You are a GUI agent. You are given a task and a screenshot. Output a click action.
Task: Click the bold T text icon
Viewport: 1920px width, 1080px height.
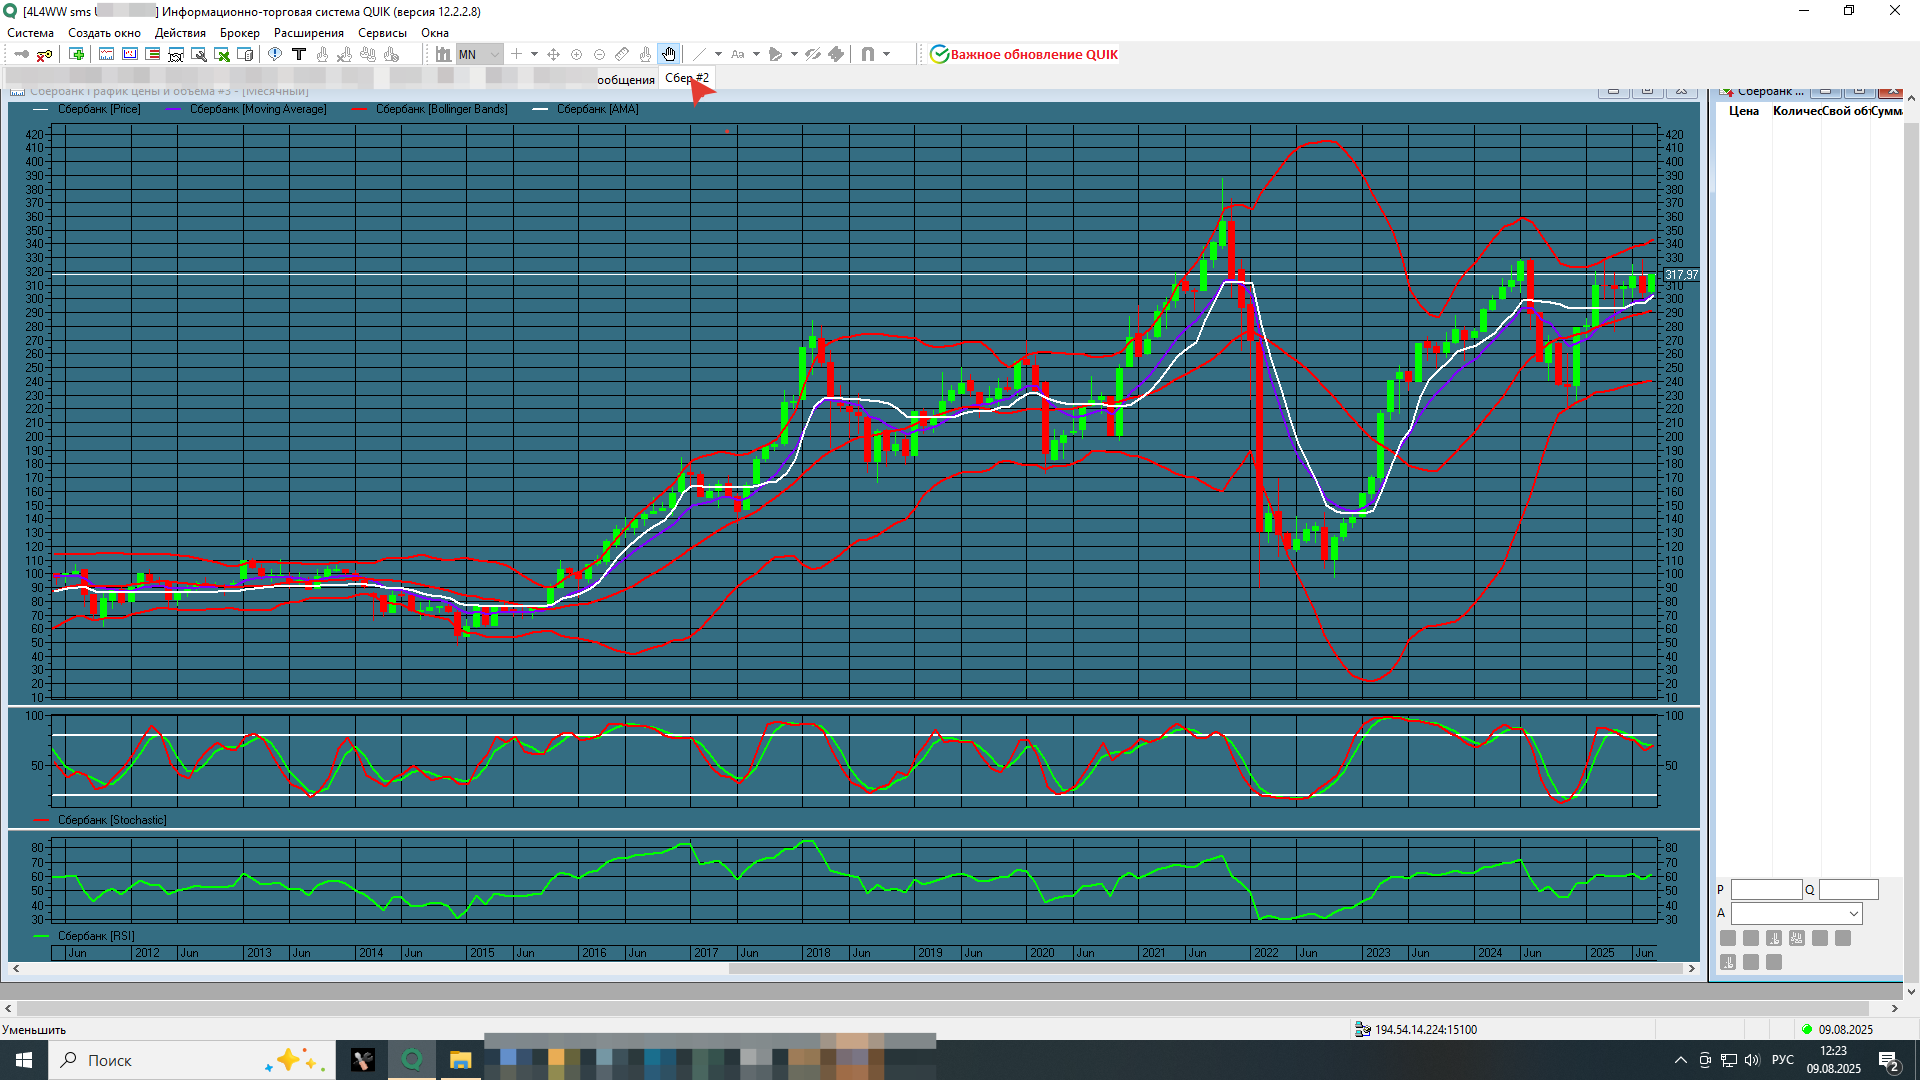pos(298,55)
